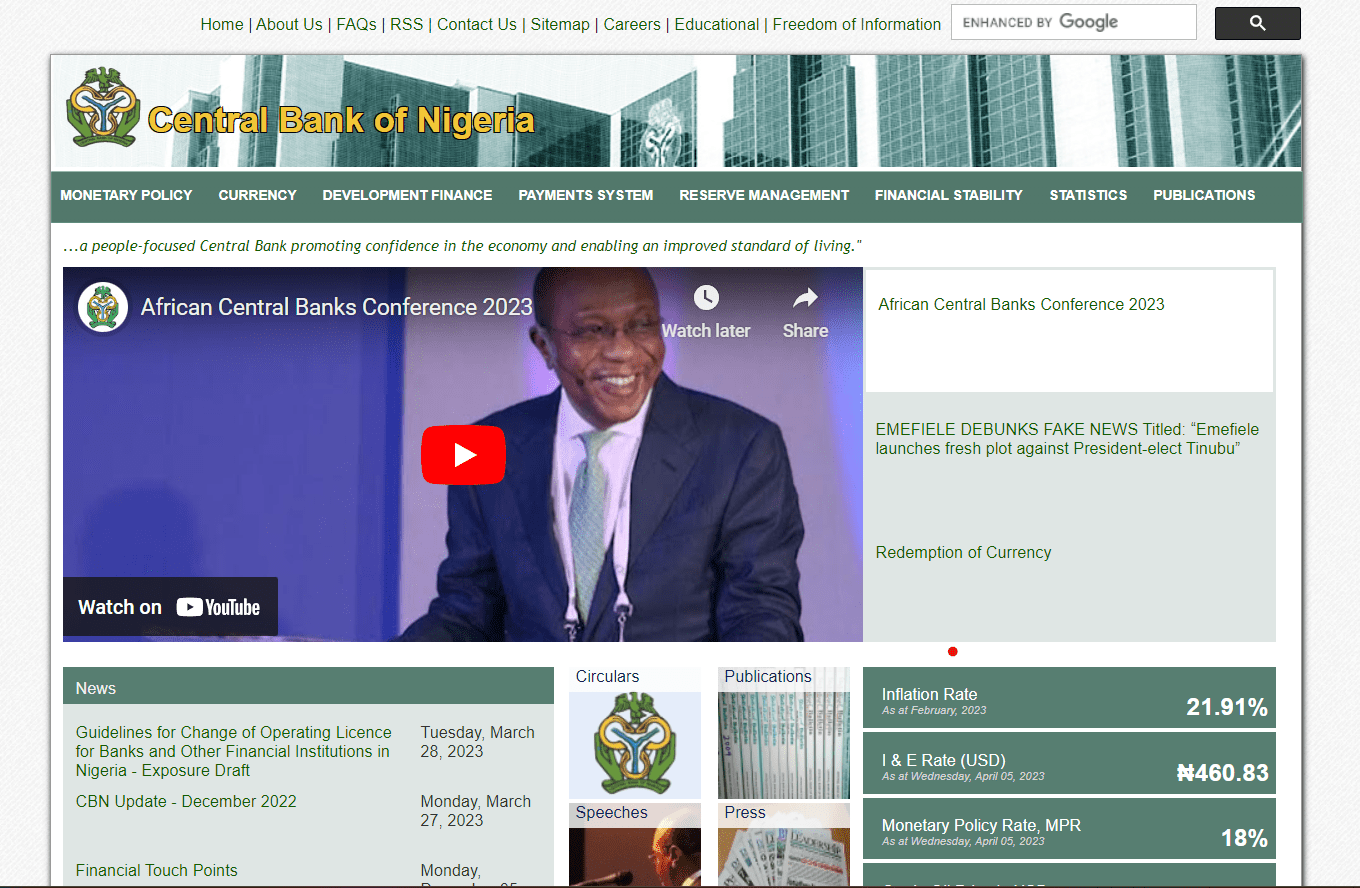Open Watch on YouTube button
The image size is (1360, 888).
click(x=170, y=607)
